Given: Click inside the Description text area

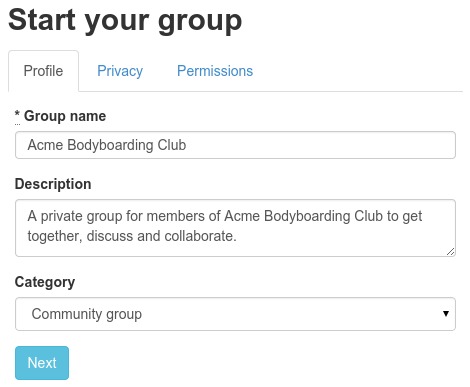Looking at the screenshot, I should pyautogui.click(x=235, y=228).
